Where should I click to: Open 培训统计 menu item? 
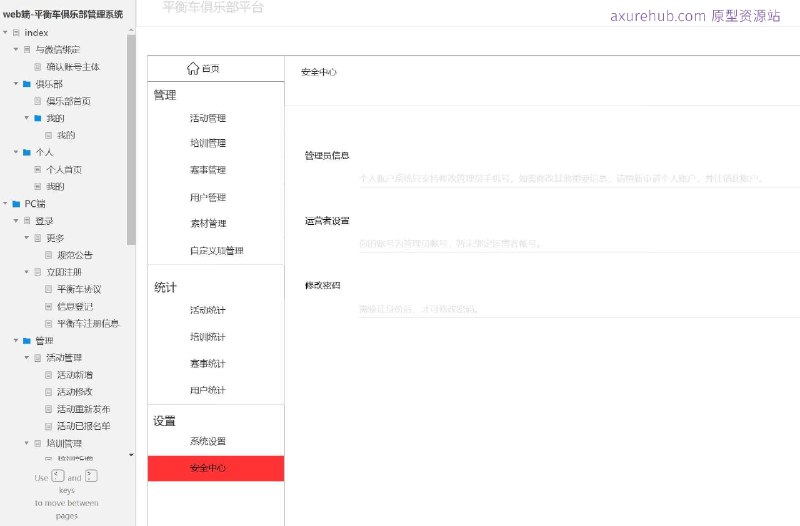point(208,337)
